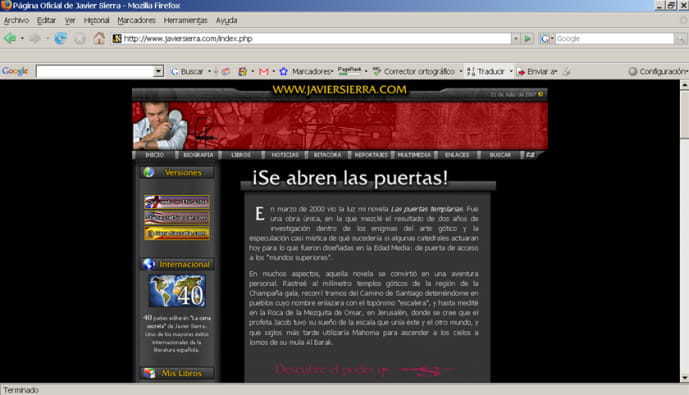Open the Historial menu
Image resolution: width=689 pixels, height=395 pixels.
[x=96, y=20]
